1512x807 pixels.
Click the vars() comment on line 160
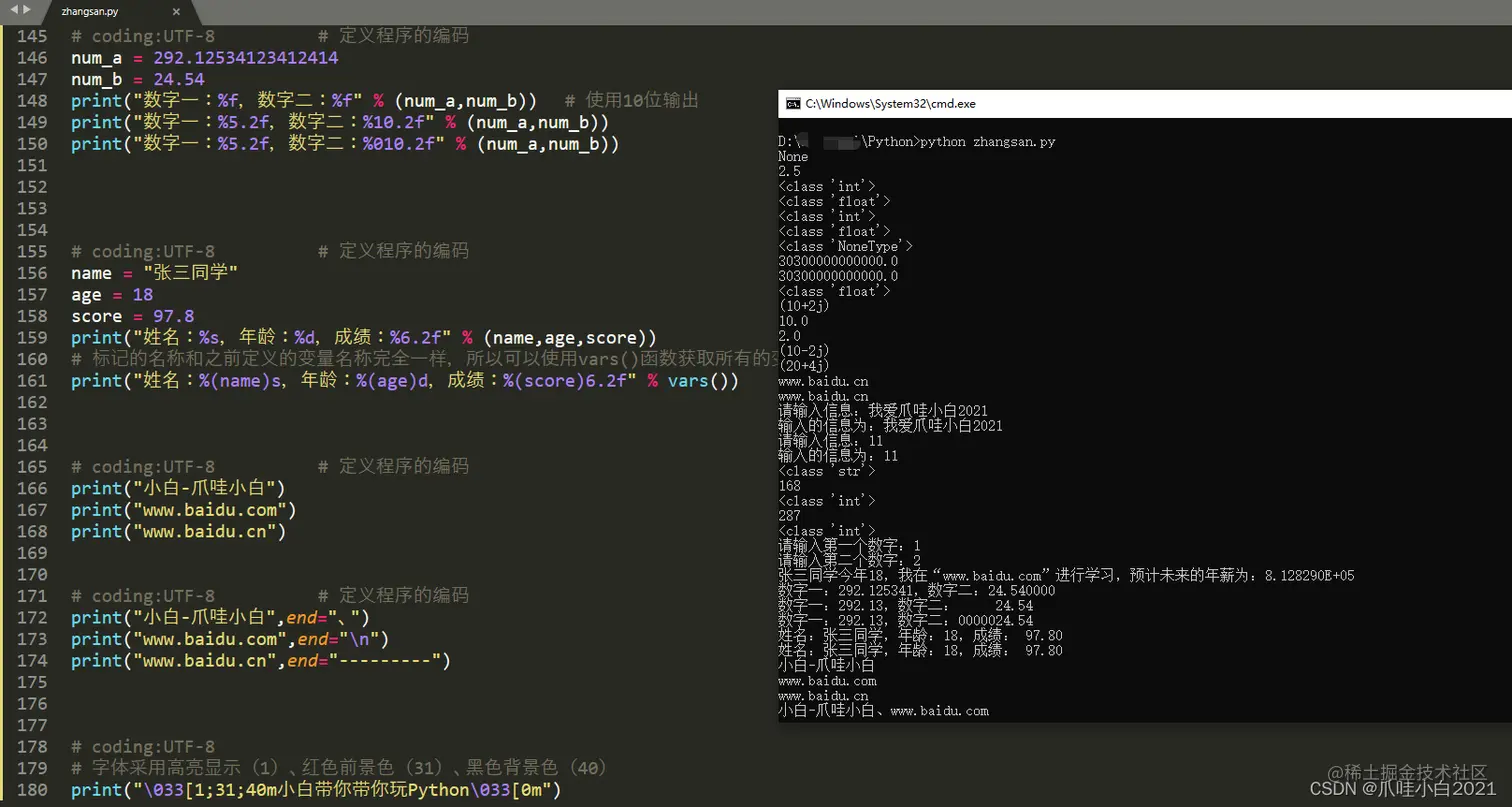425,359
